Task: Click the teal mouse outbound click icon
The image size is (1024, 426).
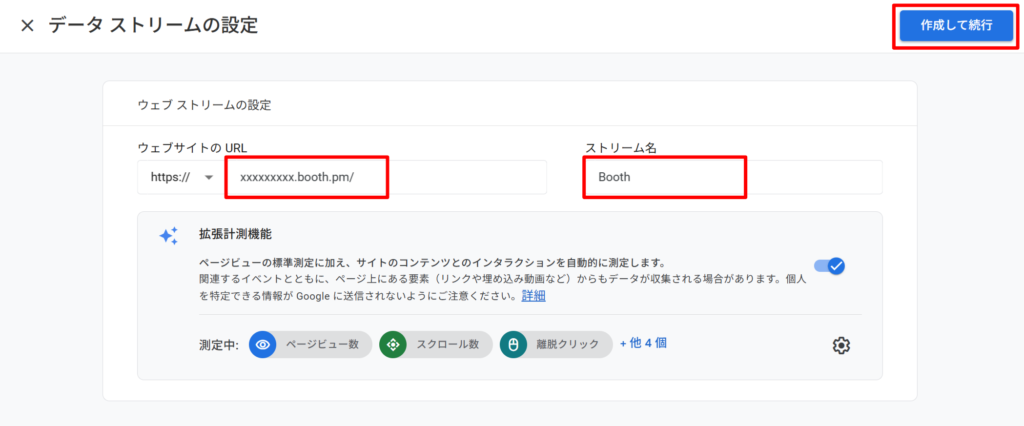Action: pos(514,345)
